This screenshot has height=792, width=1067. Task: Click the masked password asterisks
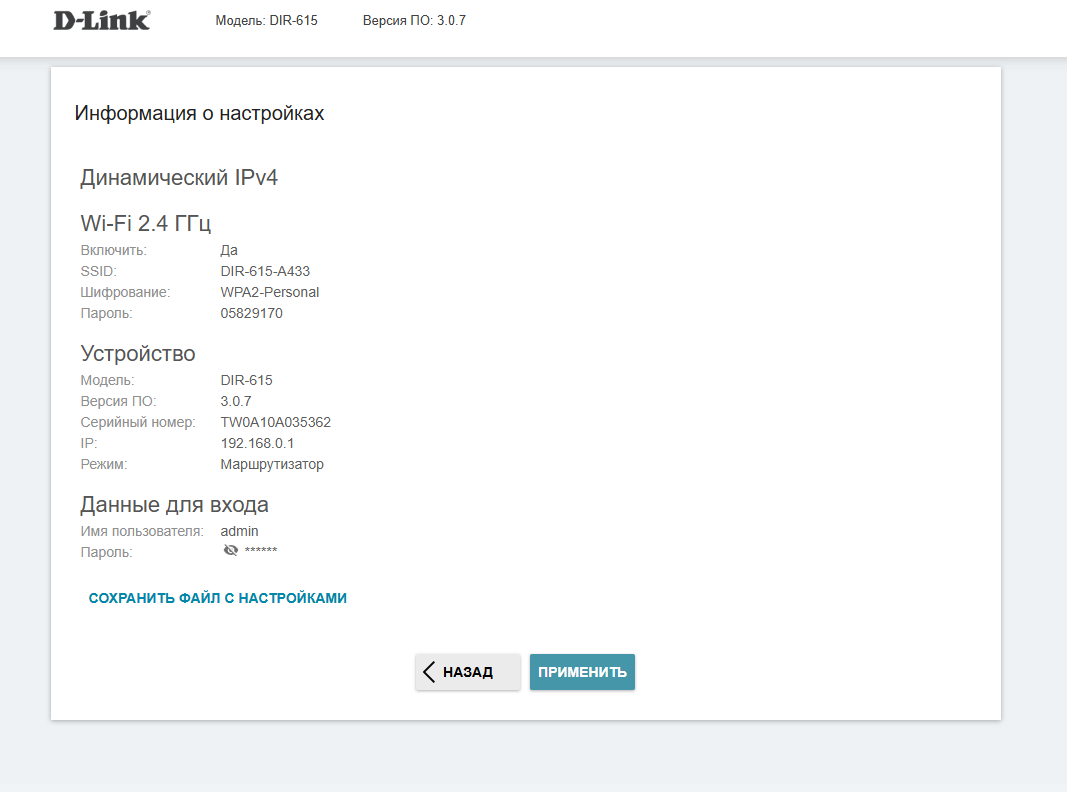(x=261, y=550)
